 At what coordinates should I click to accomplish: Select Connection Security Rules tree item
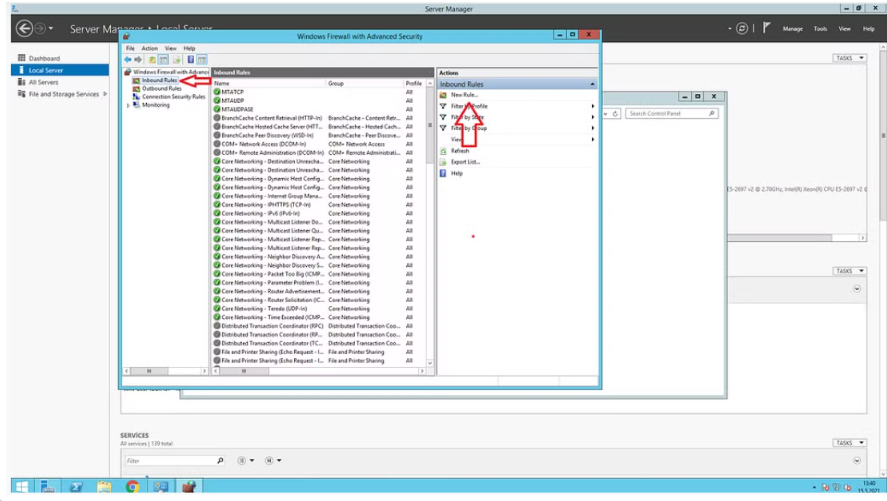tap(174, 97)
